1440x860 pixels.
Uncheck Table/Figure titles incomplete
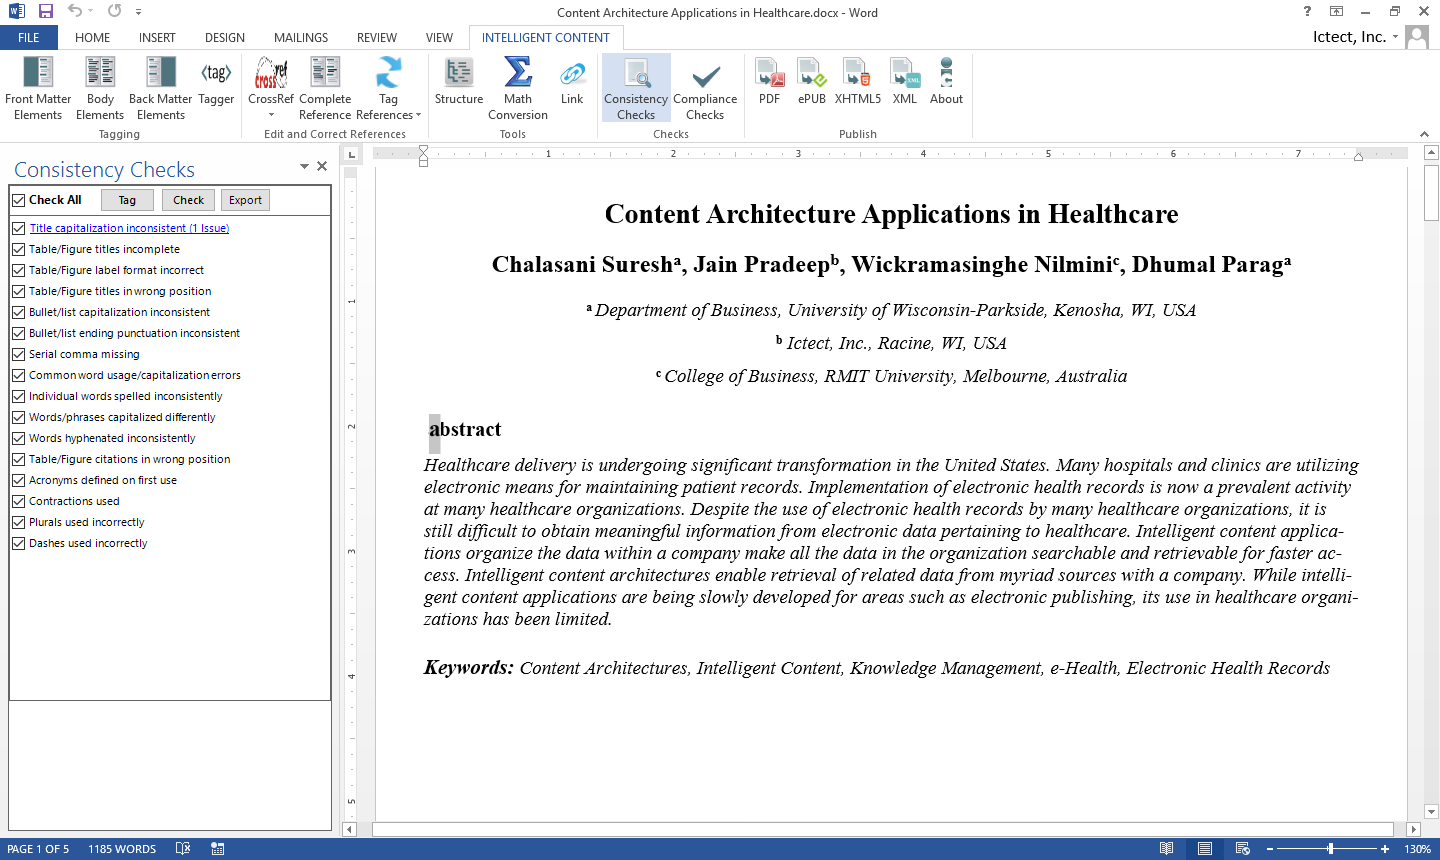coord(18,249)
